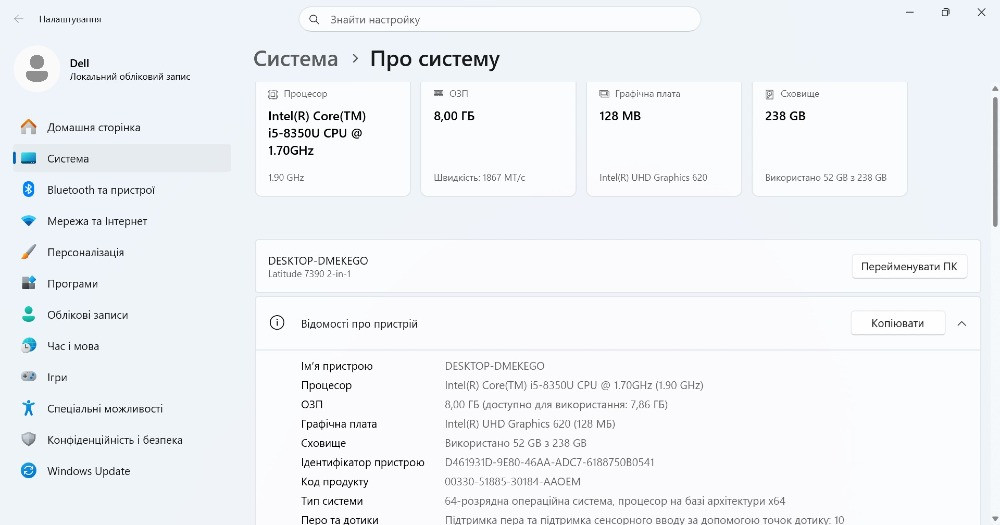
Task: Minimize the settings window
Action: tap(910, 12)
